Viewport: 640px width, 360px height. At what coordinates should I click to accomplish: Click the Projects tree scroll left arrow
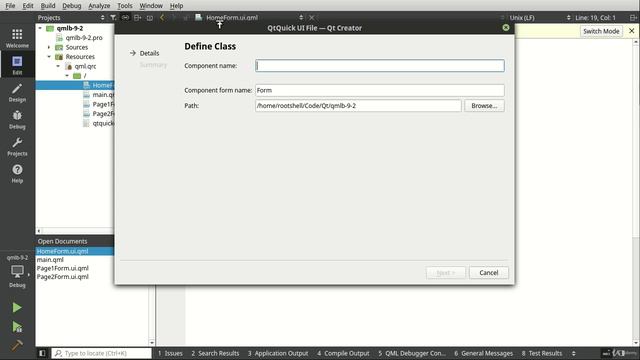pyautogui.click(x=39, y=231)
